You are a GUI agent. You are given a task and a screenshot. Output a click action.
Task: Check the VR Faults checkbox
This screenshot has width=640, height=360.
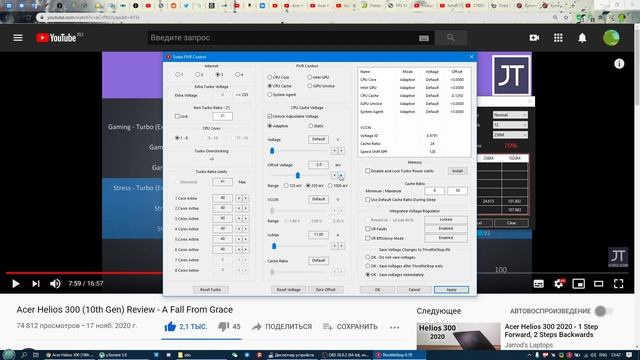pos(367,229)
